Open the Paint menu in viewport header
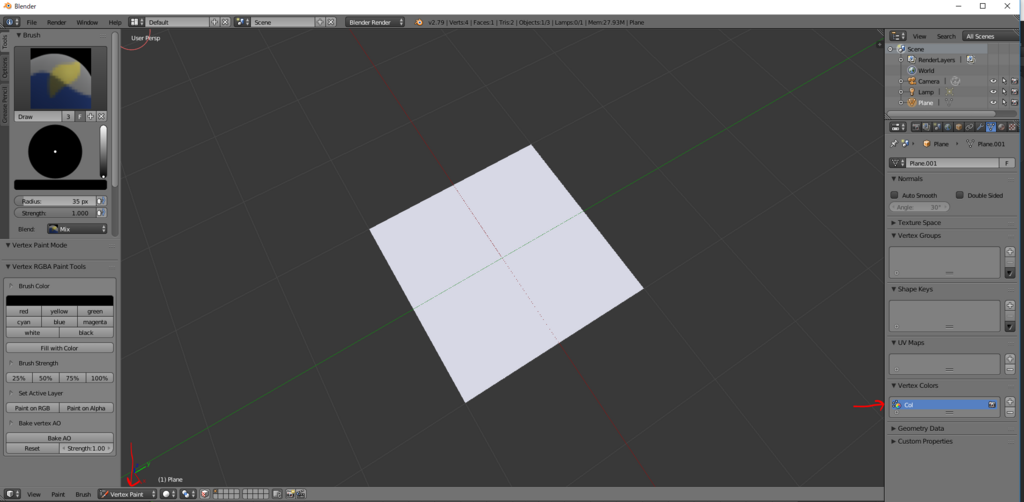 [58, 494]
